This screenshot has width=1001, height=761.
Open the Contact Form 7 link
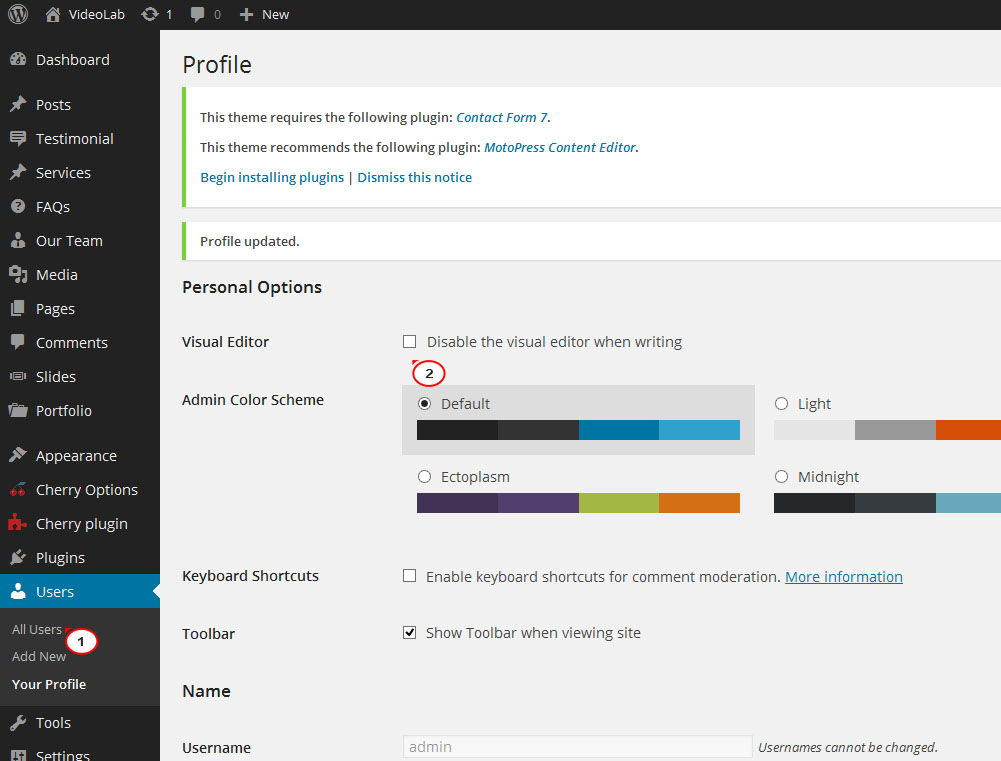(x=502, y=117)
